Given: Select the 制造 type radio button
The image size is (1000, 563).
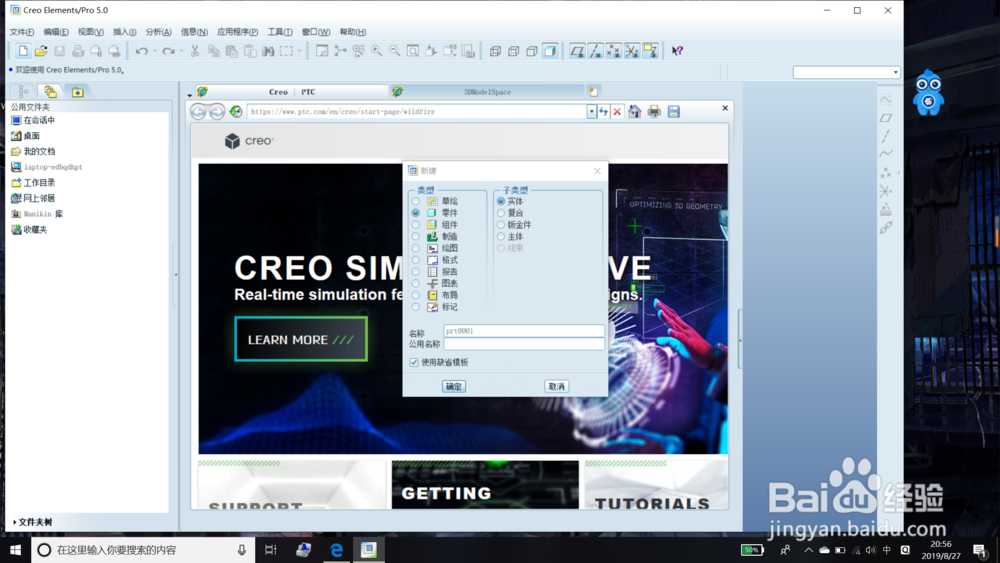Looking at the screenshot, I should pyautogui.click(x=416, y=237).
